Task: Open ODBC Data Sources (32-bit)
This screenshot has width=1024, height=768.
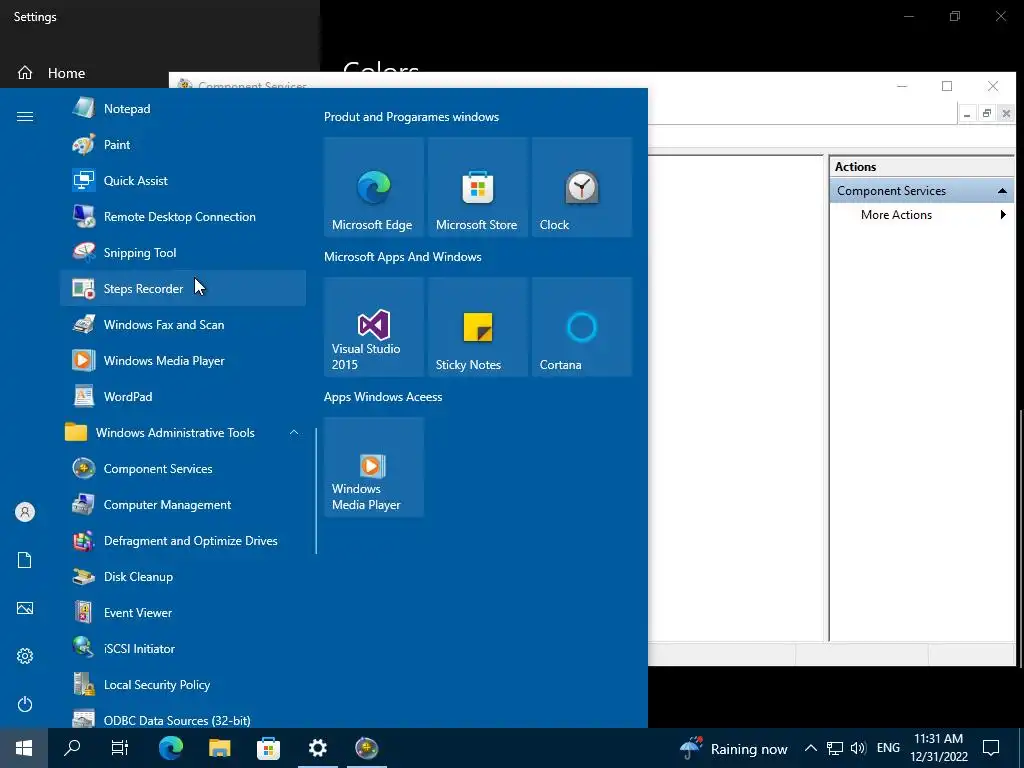Action: (183, 717)
